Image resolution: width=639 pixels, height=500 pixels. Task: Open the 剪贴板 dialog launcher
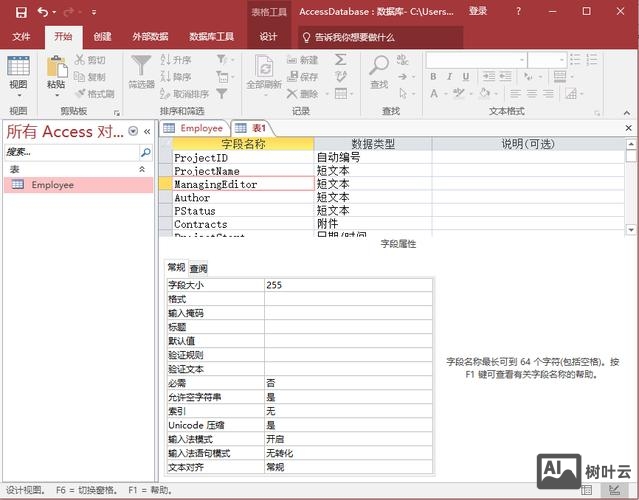pos(117,112)
